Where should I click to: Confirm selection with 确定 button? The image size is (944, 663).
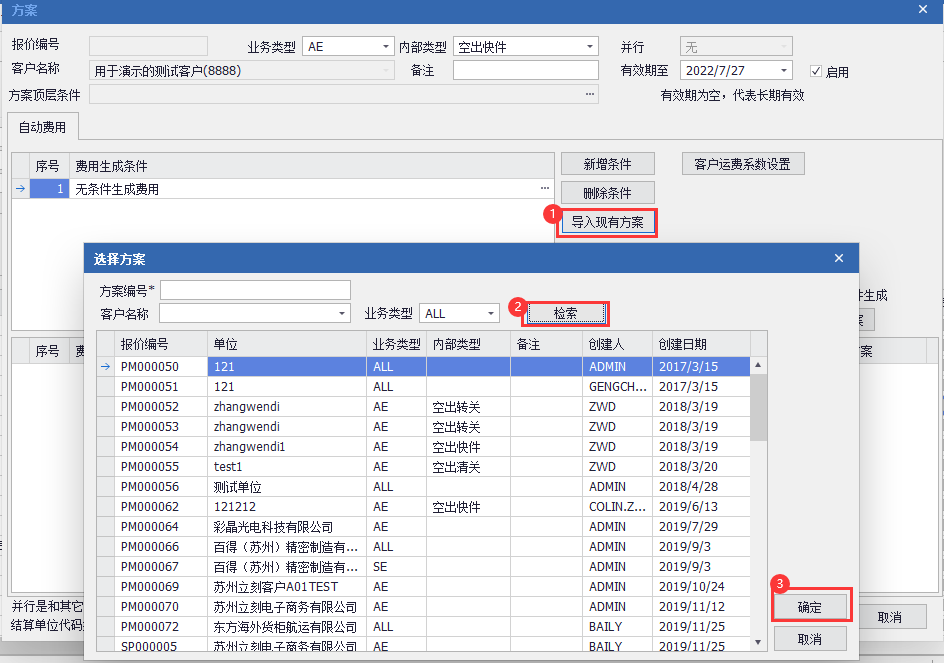(x=810, y=606)
